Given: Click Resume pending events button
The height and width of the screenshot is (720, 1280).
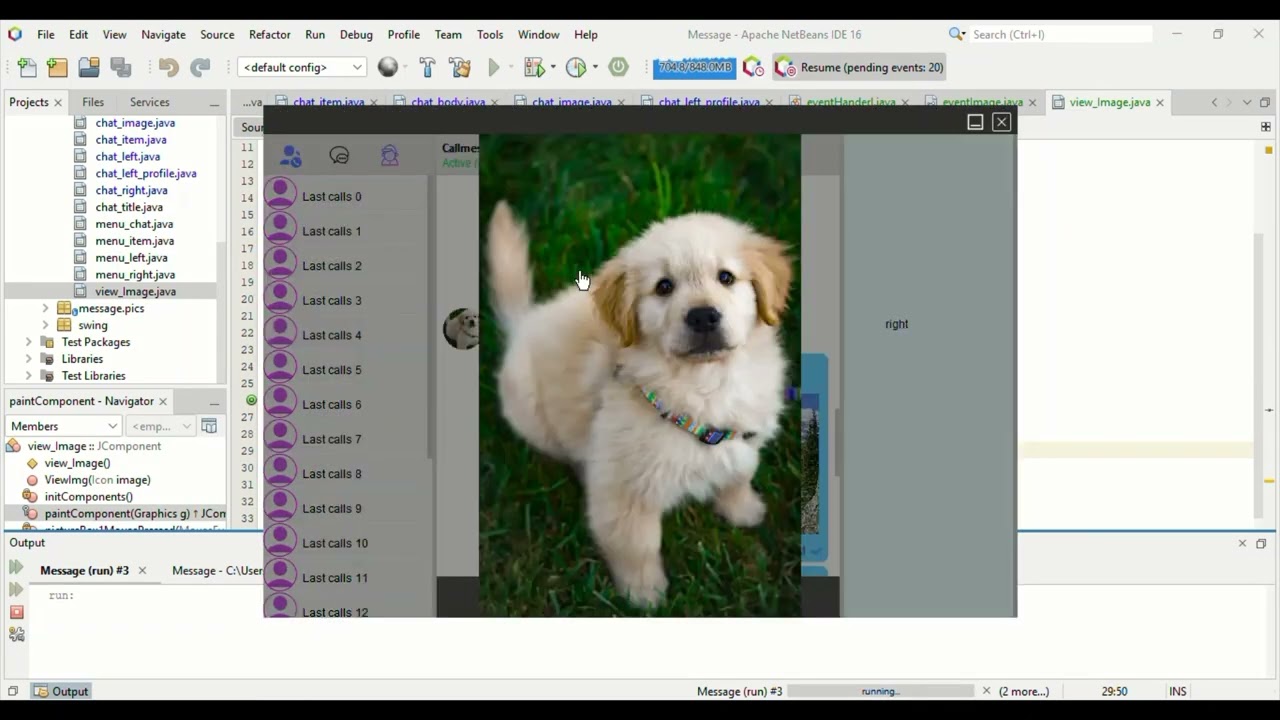Looking at the screenshot, I should 860,67.
